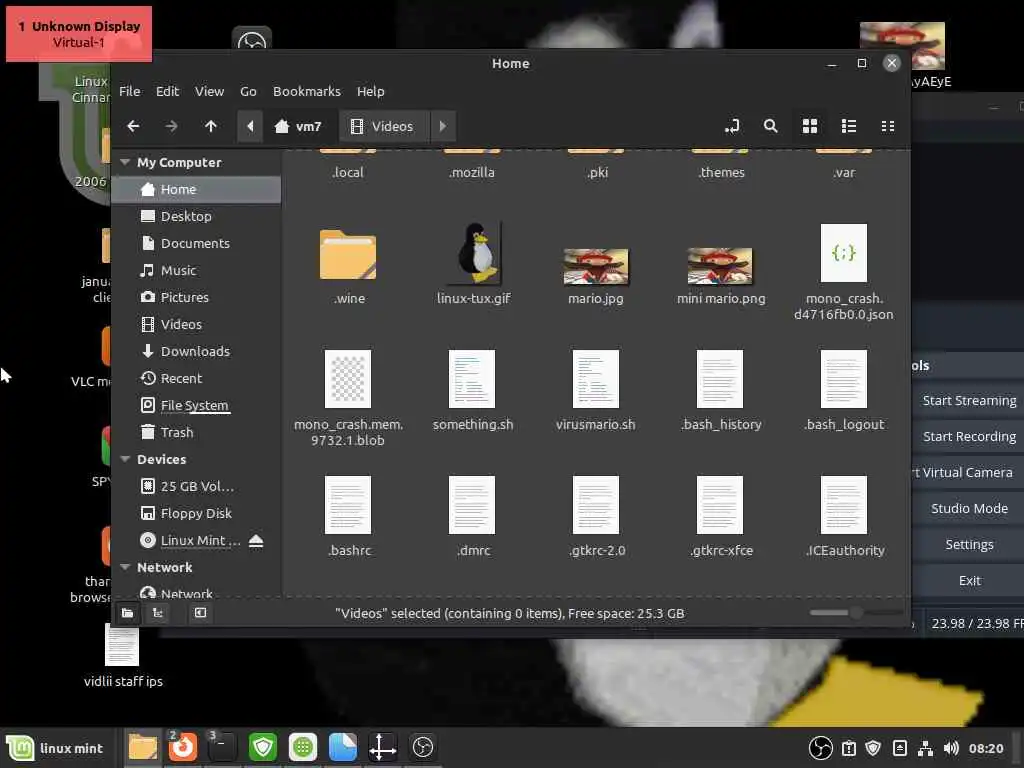This screenshot has height=768, width=1024.
Task: Select the virusmario.sh file
Action: 596,391
